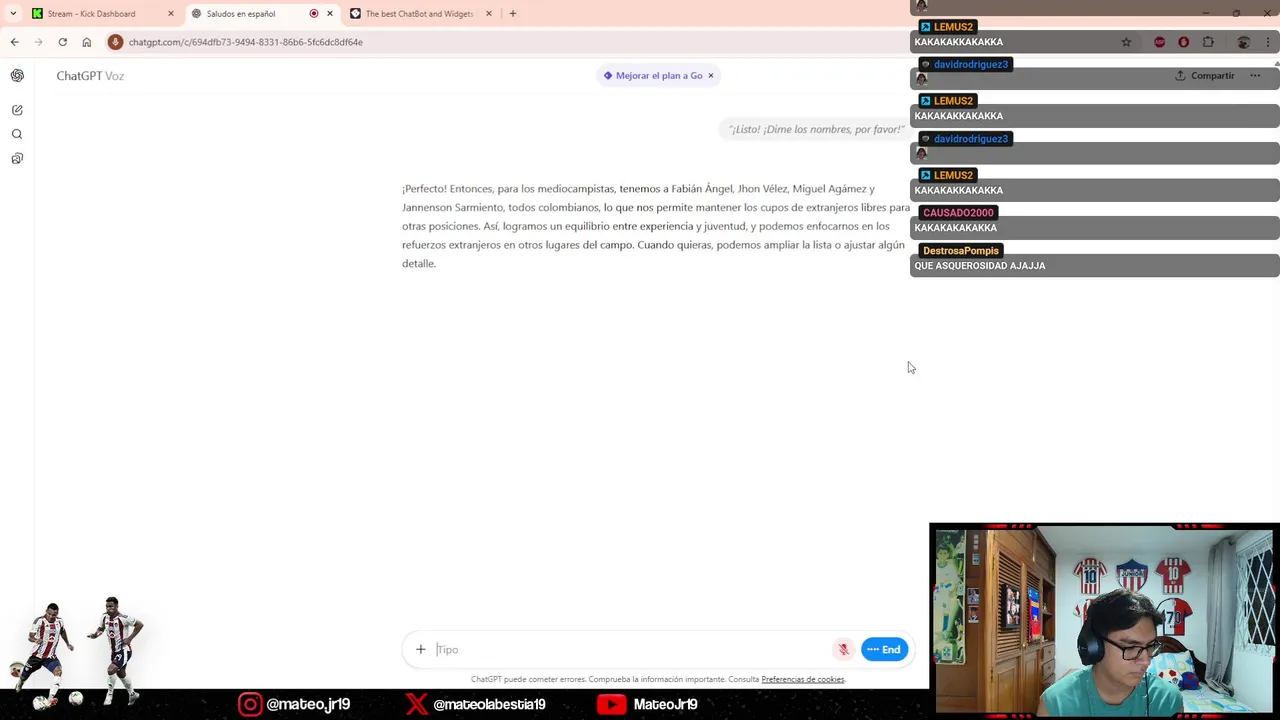The height and width of the screenshot is (720, 1280).
Task: Click the 'QUE ASQUEROSIDAD AJAJJA' chat message
Action: 980,266
